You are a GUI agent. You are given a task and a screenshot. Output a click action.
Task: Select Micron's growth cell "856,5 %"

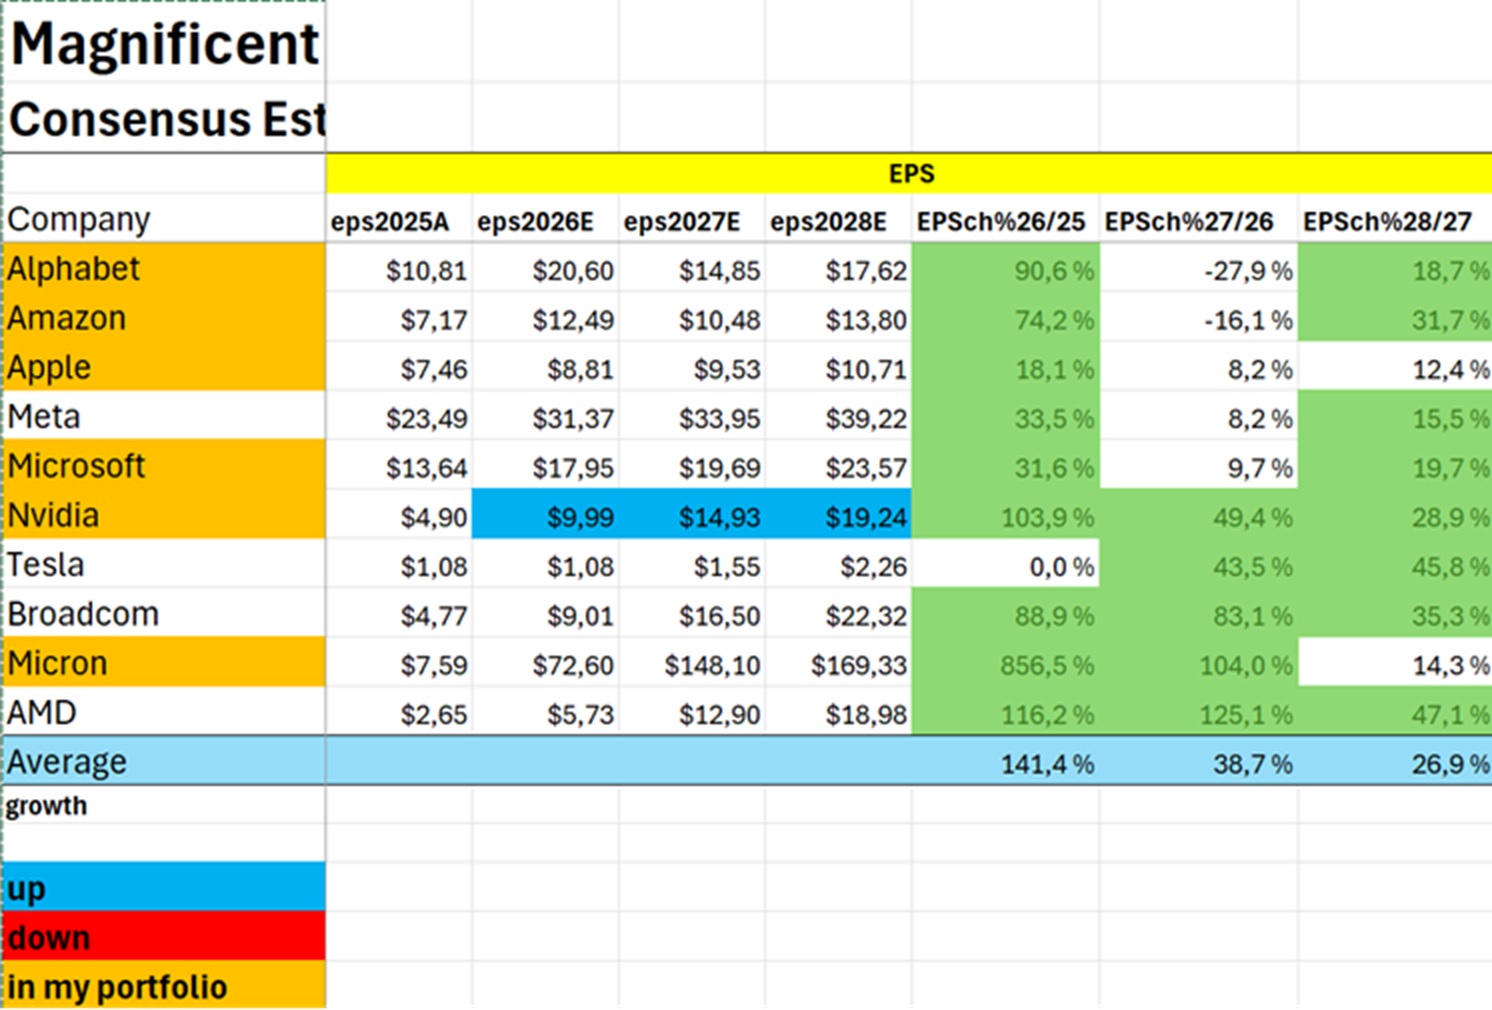[1005, 663]
